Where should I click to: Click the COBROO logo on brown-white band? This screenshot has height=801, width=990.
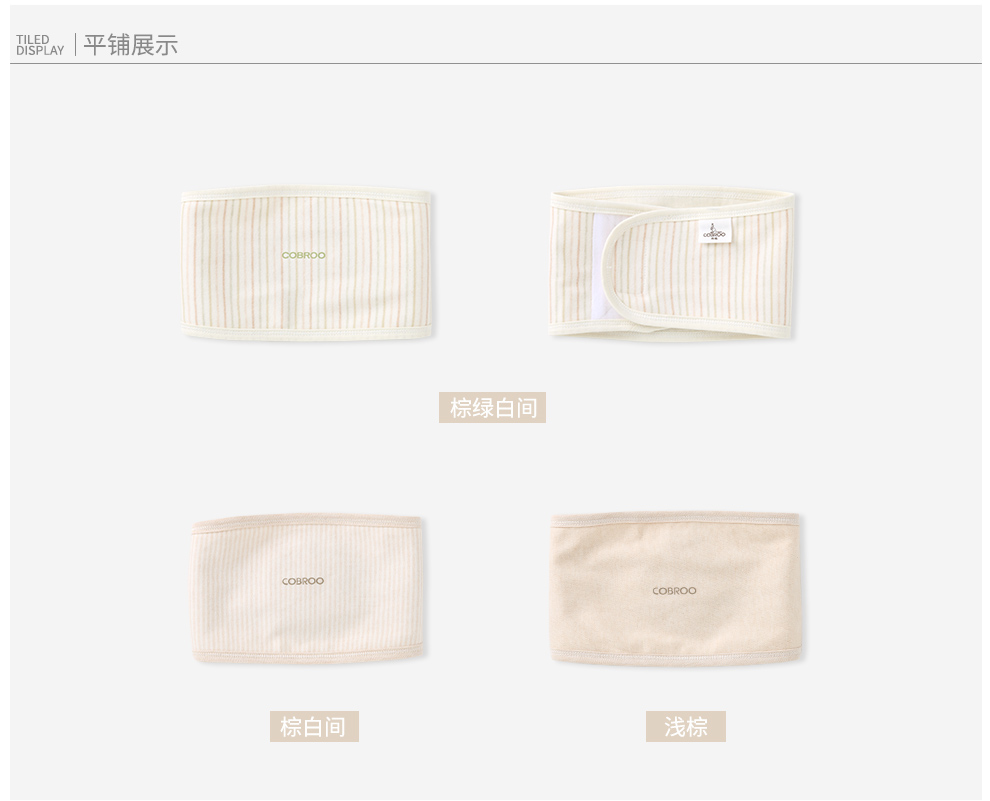[x=302, y=581]
